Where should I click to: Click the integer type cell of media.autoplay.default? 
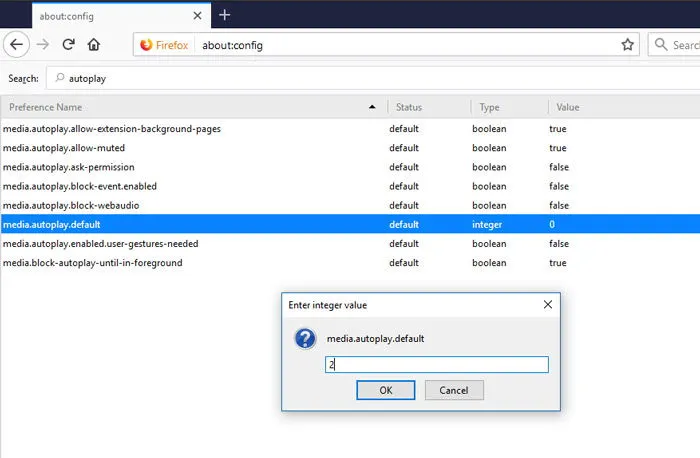coord(487,225)
